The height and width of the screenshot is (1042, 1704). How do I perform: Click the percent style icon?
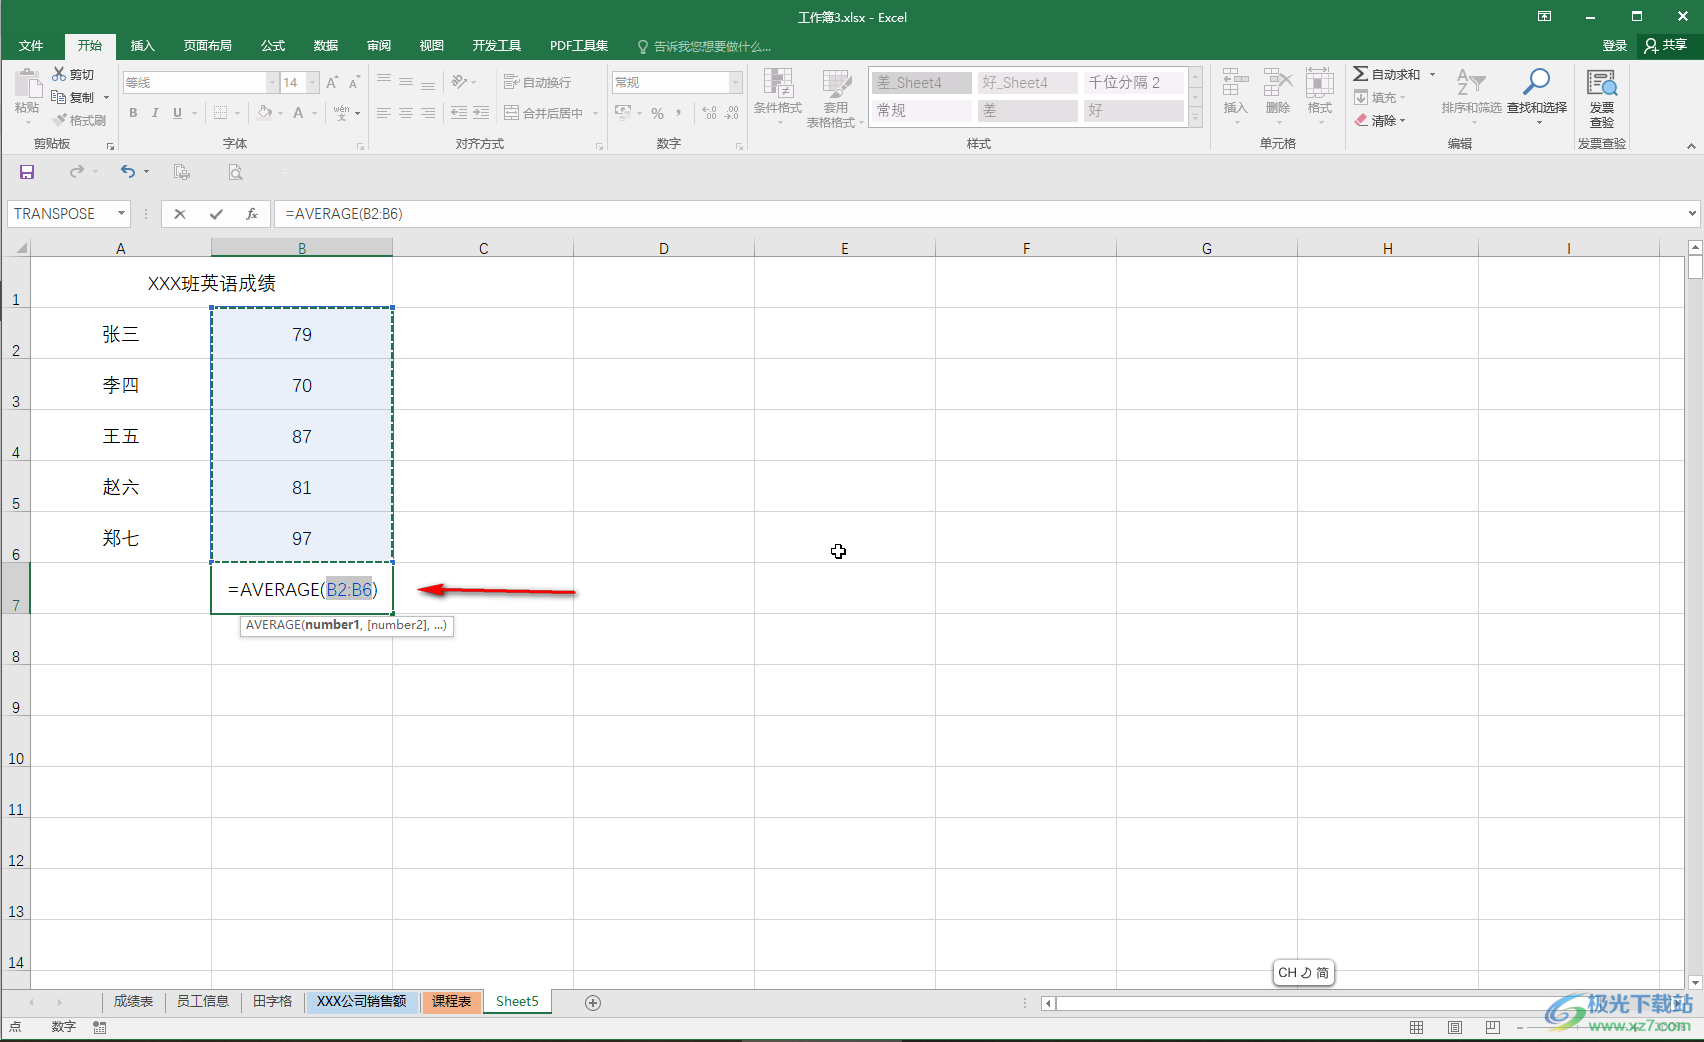[x=657, y=113]
